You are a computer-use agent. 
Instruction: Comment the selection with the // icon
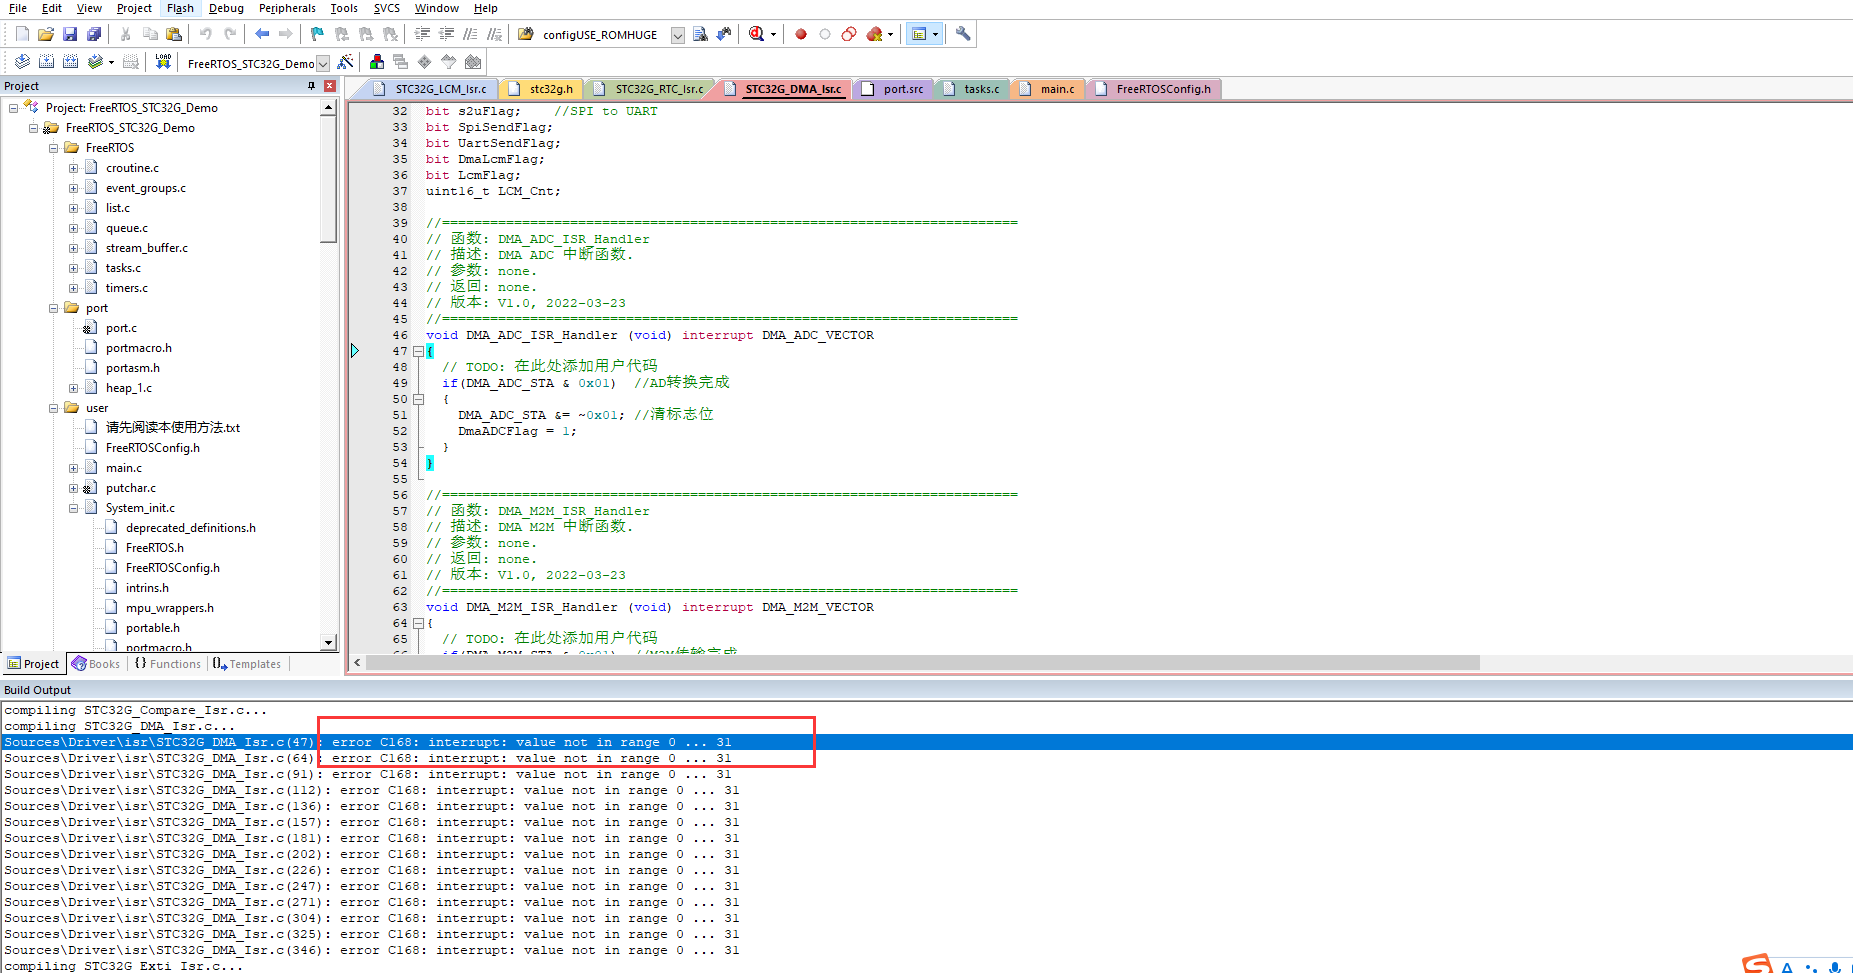point(470,34)
